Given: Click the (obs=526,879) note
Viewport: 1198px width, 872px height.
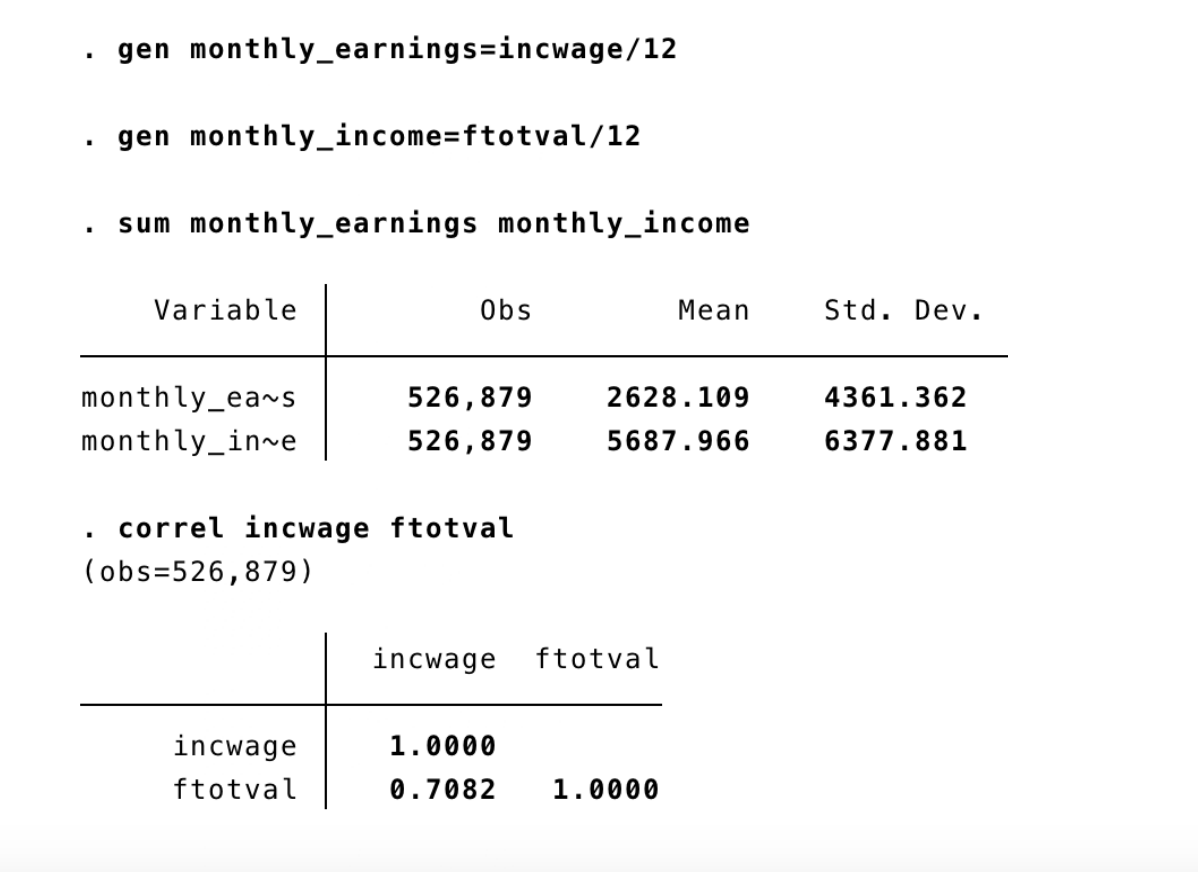Looking at the screenshot, I should 197,572.
